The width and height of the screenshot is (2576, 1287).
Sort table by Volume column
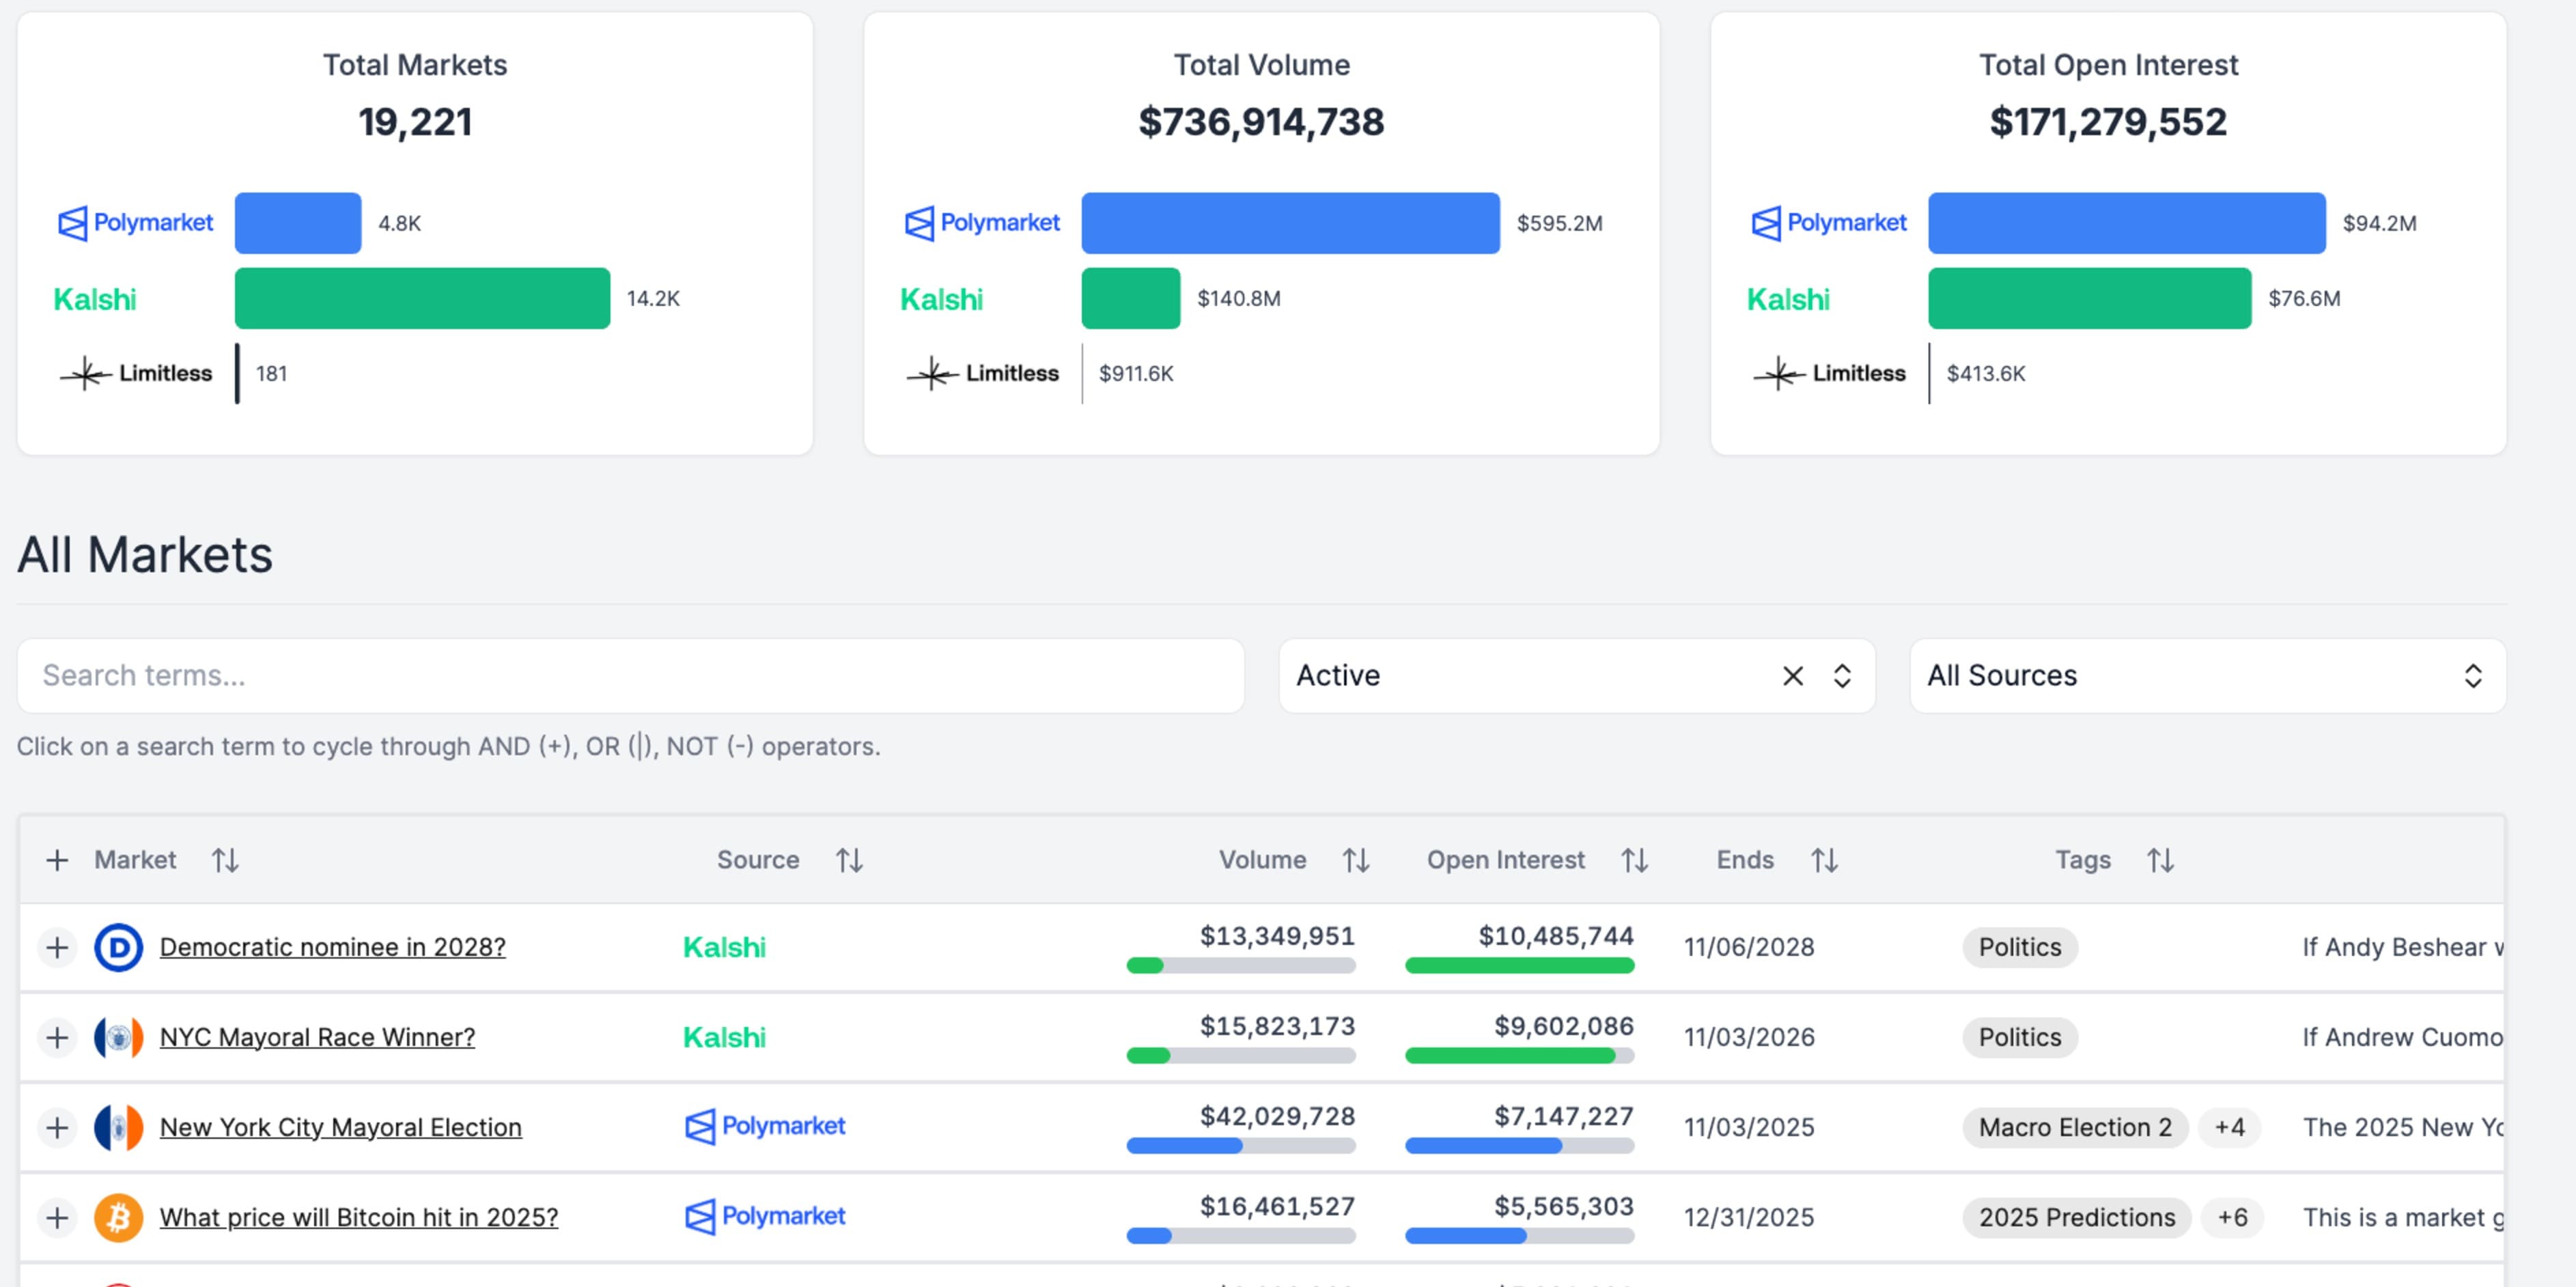[x=1356, y=860]
